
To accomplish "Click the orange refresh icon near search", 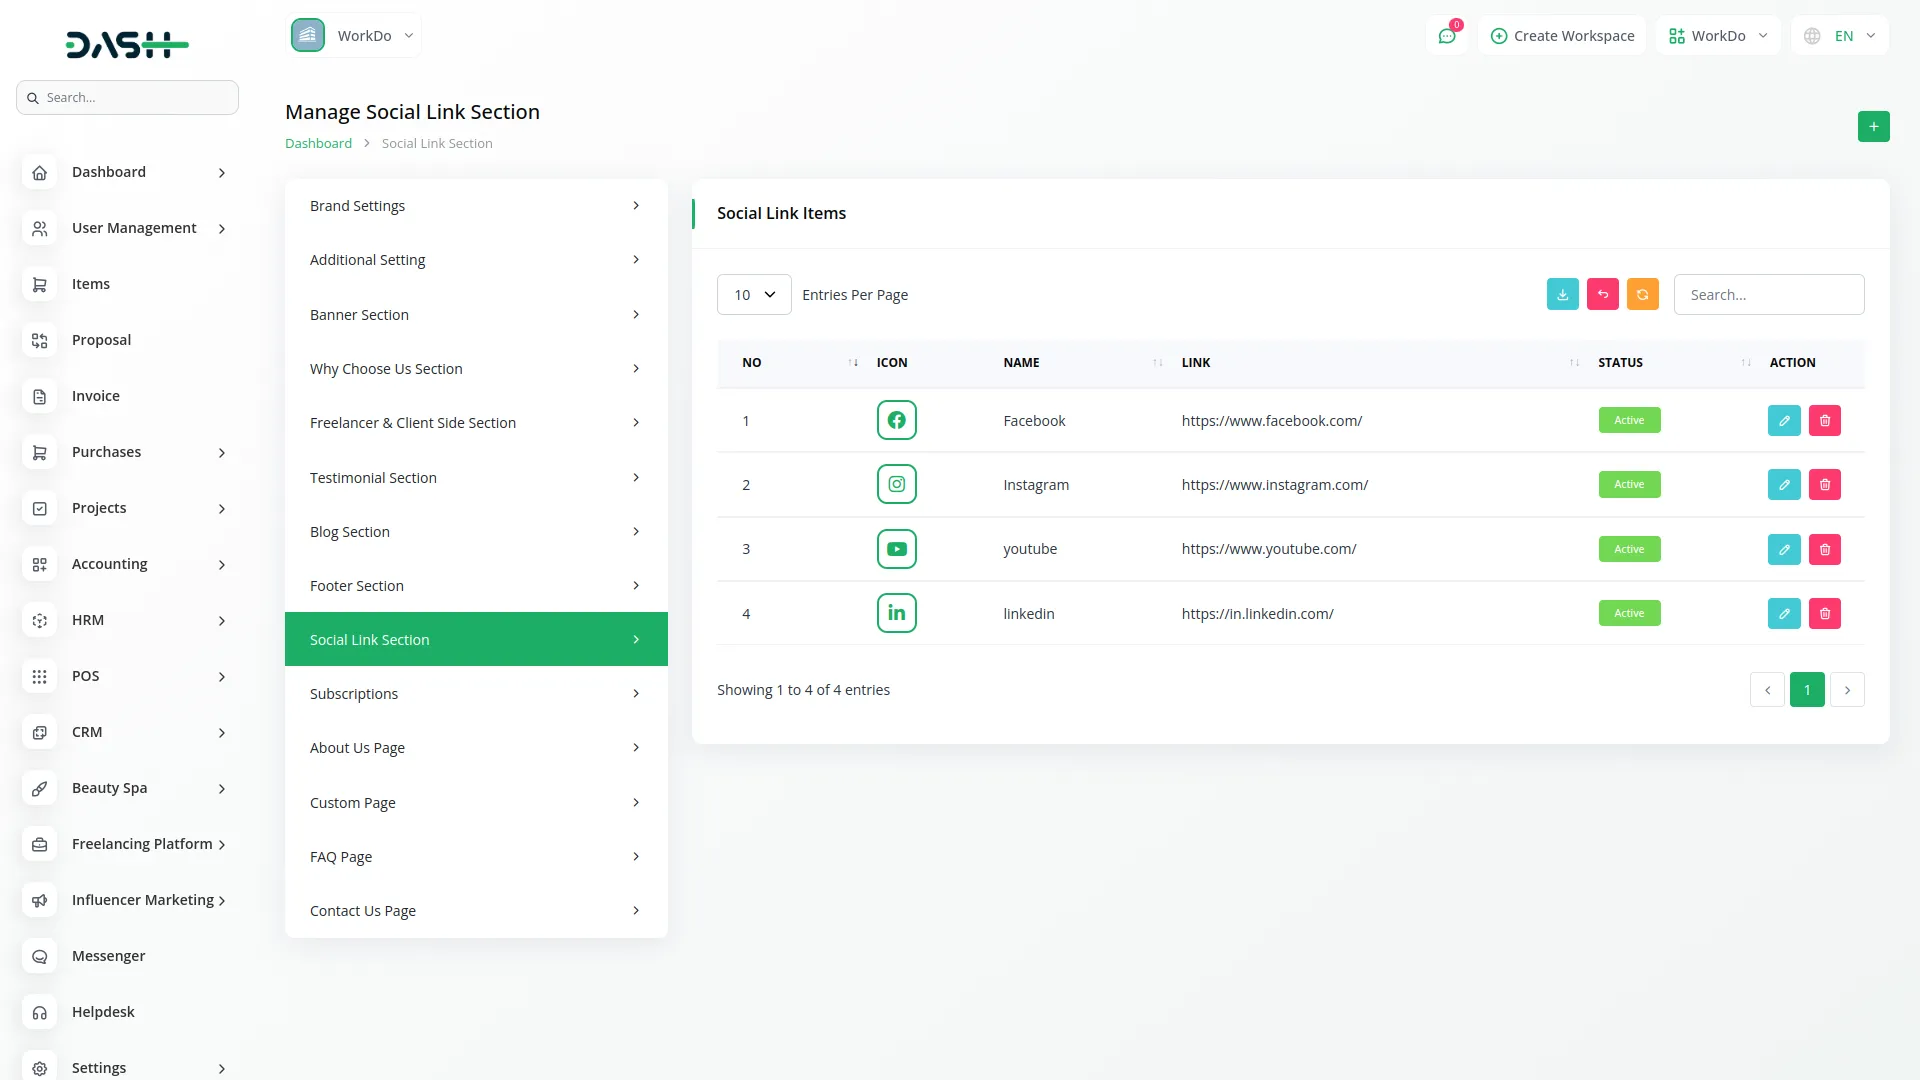I will 1642,294.
